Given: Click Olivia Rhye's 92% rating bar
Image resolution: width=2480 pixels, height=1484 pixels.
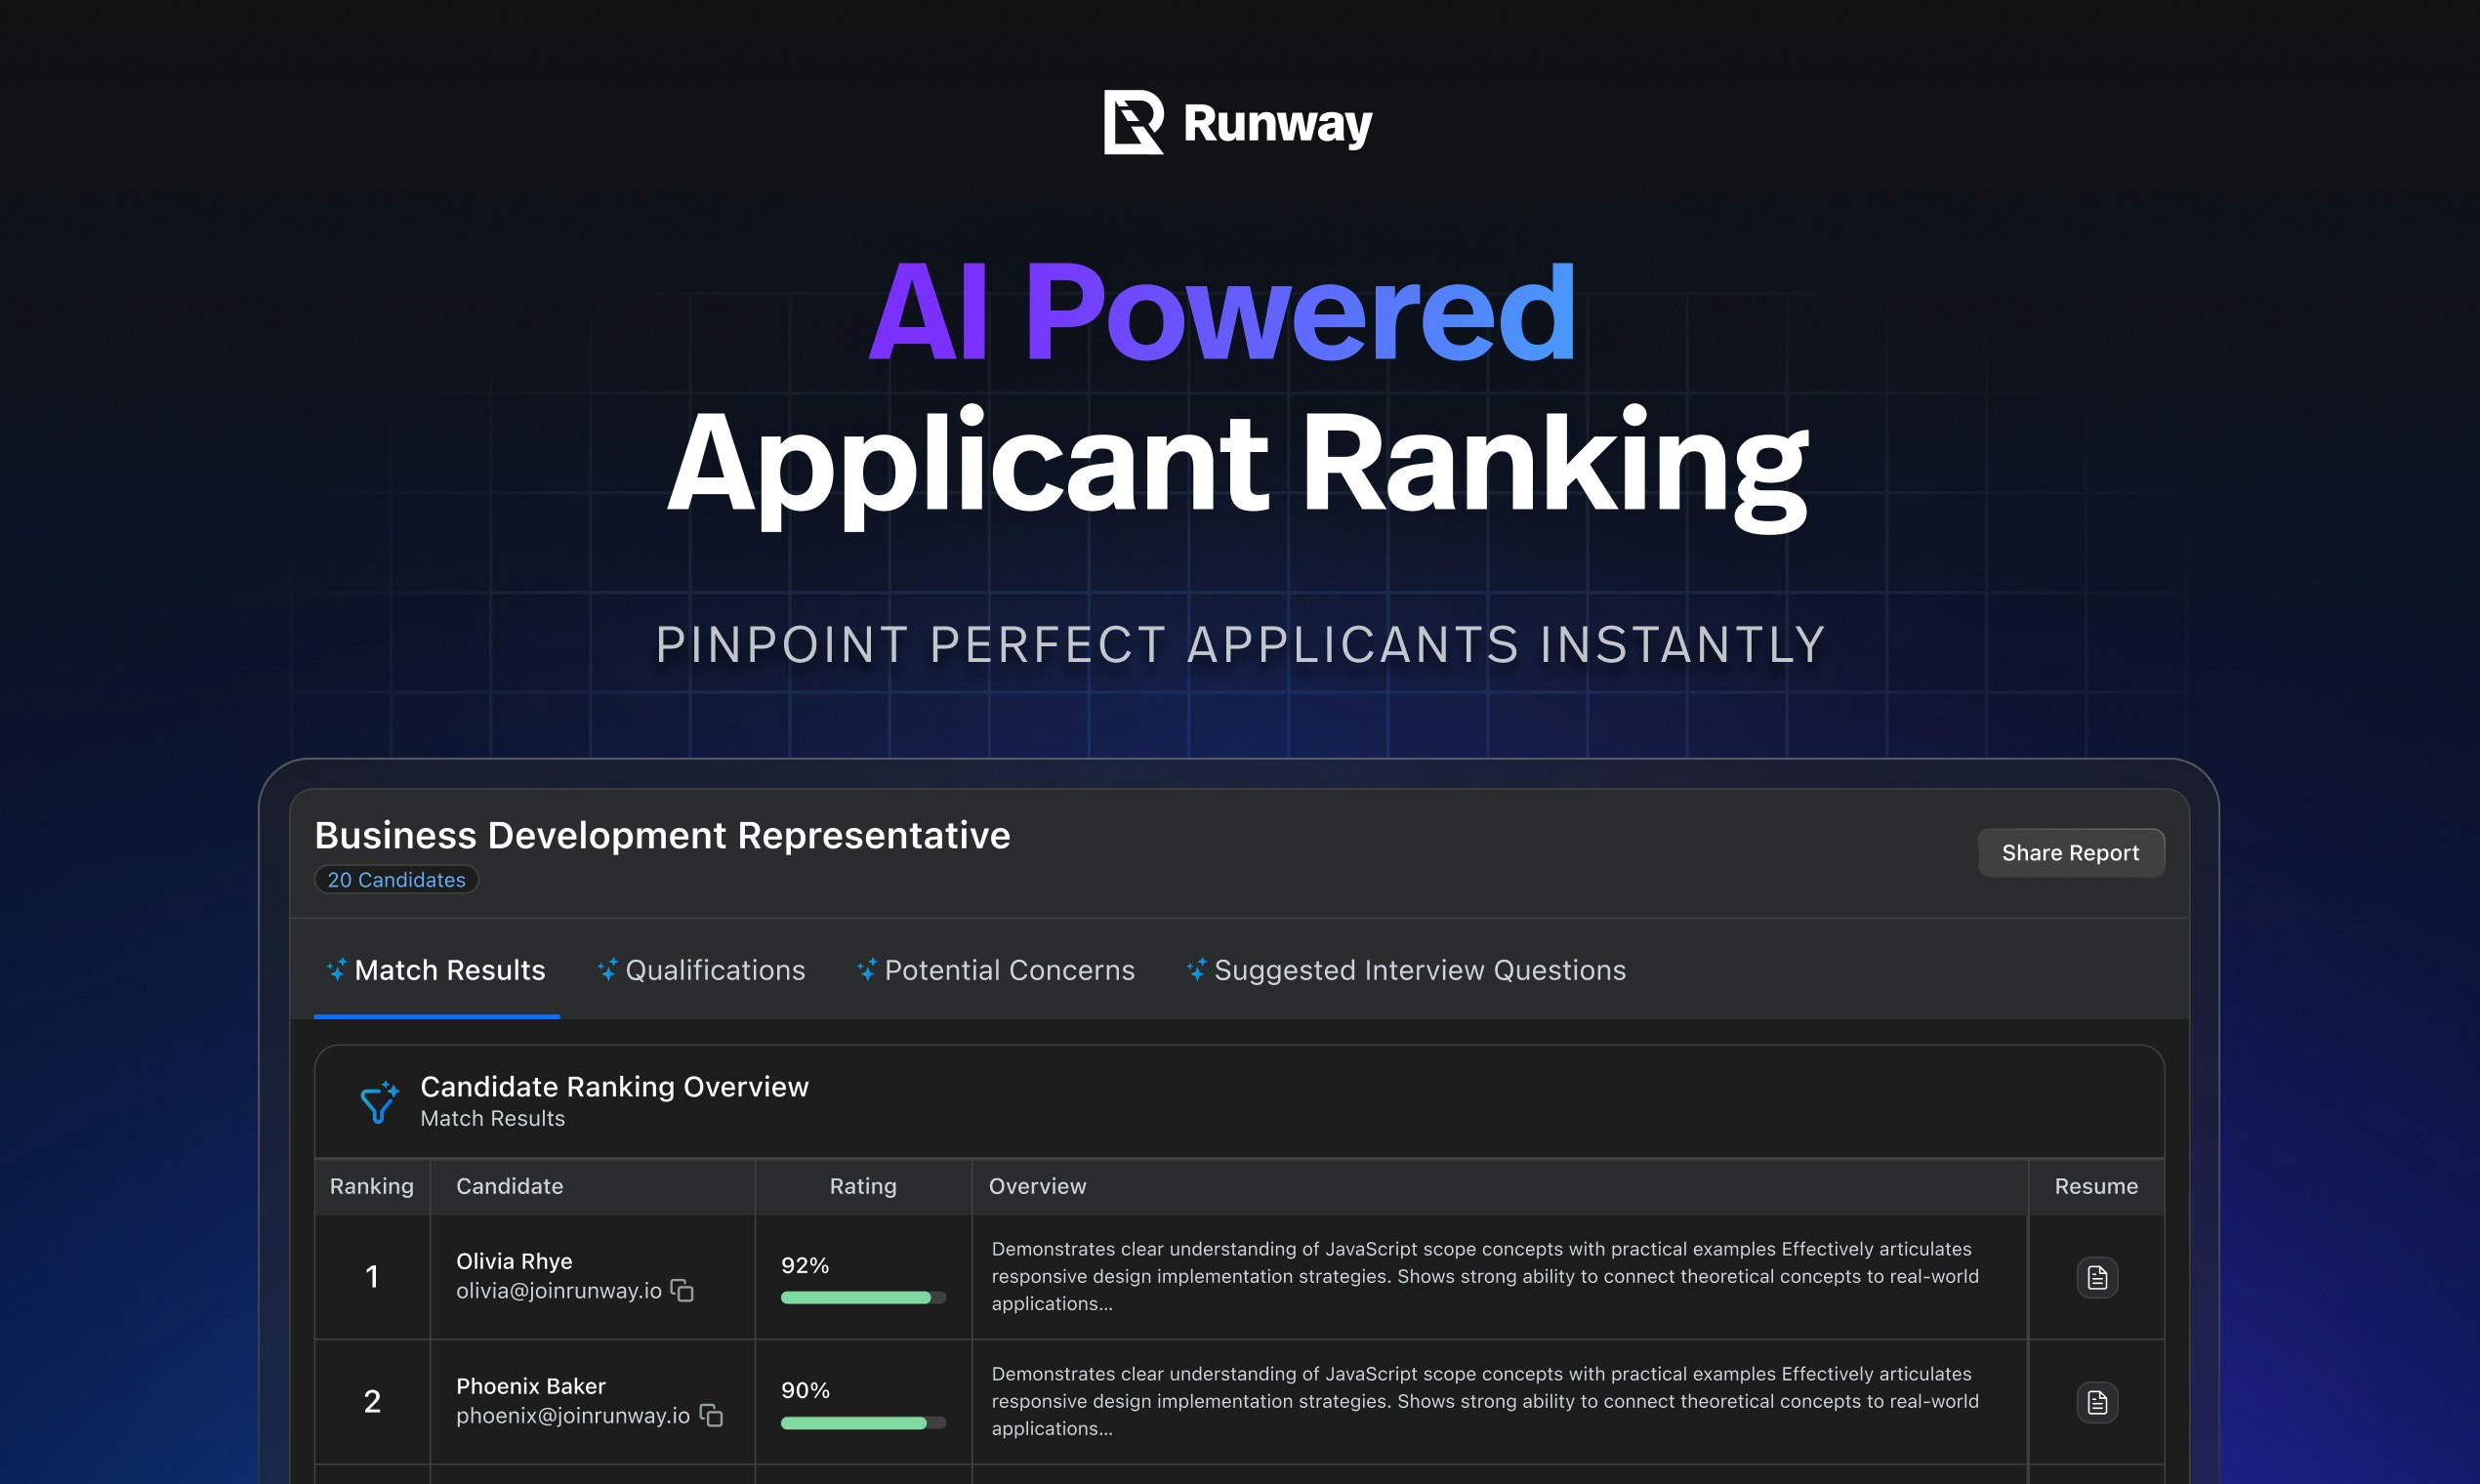Looking at the screenshot, I should tap(862, 1298).
